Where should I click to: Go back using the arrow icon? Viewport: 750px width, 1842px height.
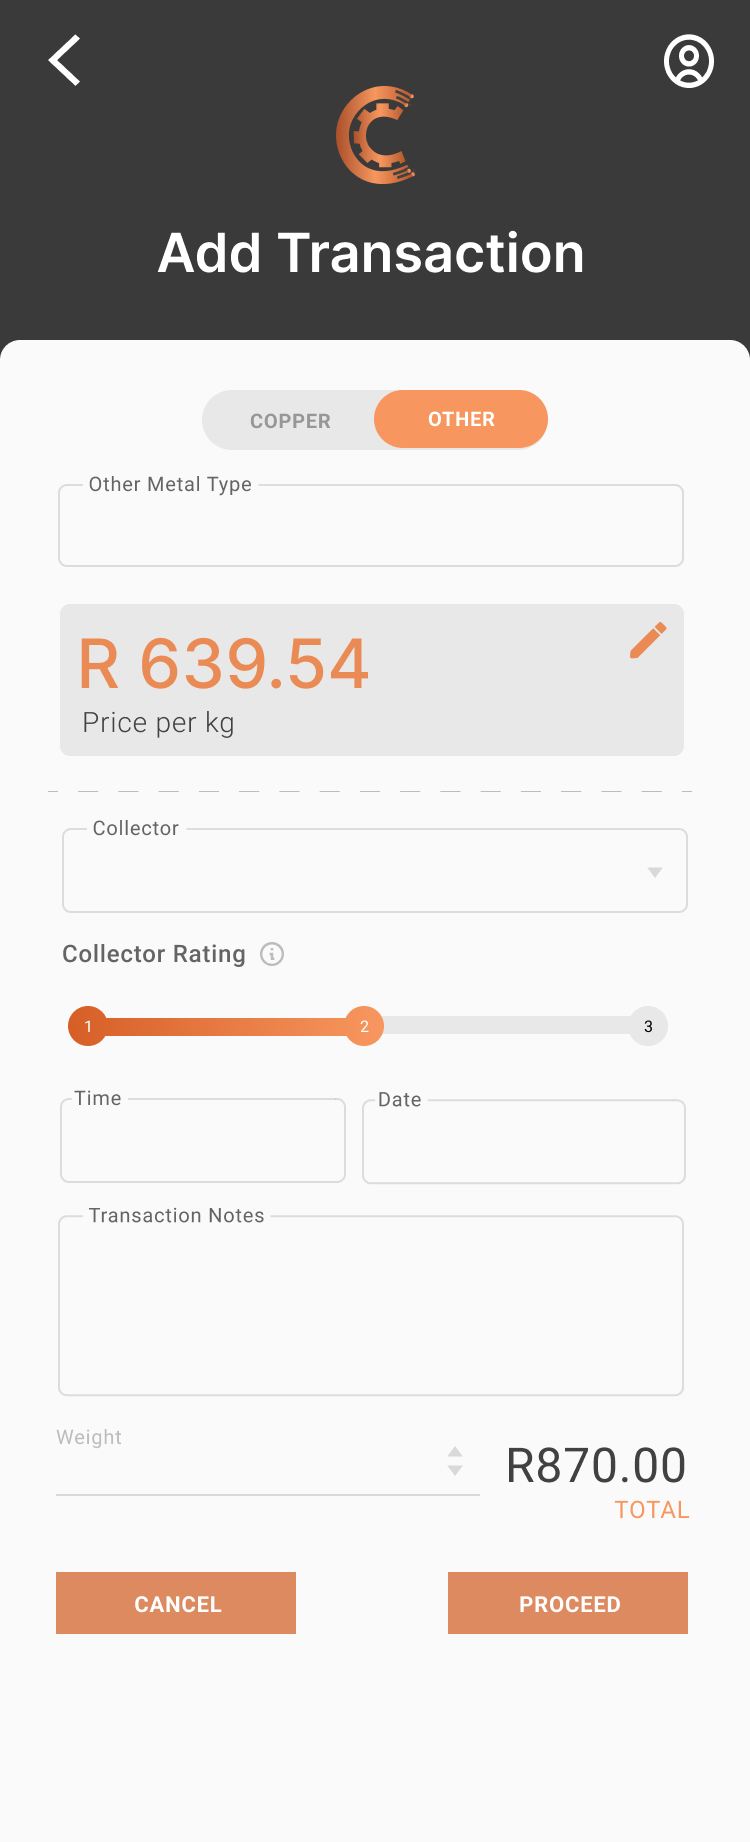[65, 61]
